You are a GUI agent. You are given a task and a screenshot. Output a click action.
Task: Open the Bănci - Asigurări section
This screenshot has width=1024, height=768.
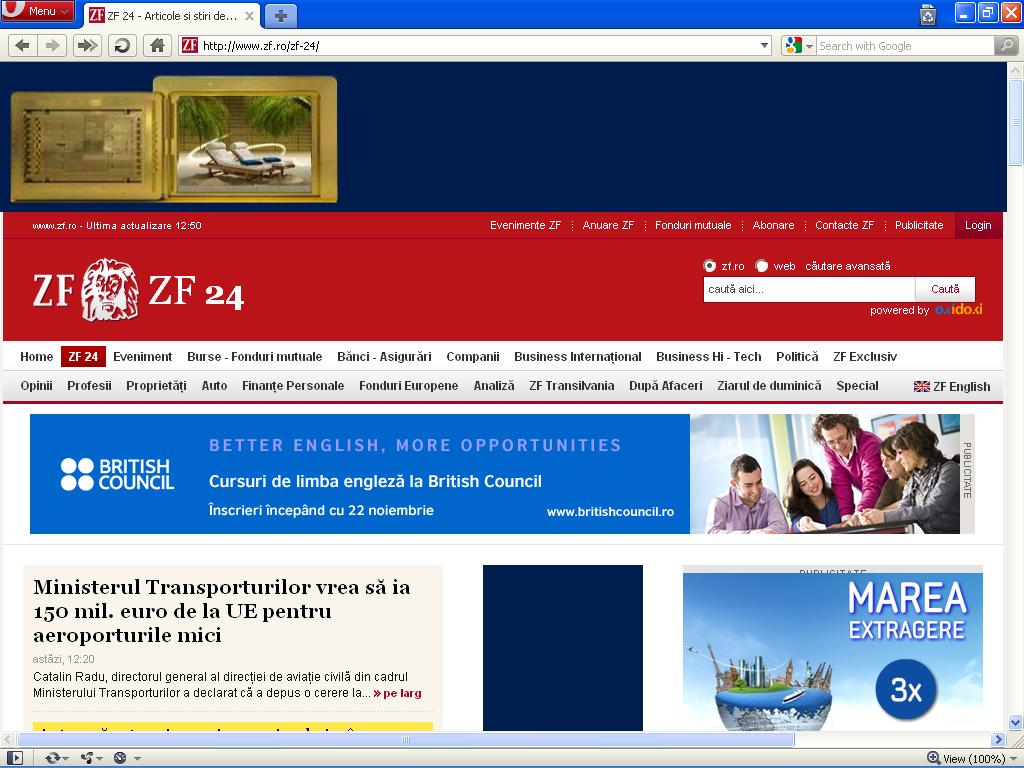pos(384,357)
